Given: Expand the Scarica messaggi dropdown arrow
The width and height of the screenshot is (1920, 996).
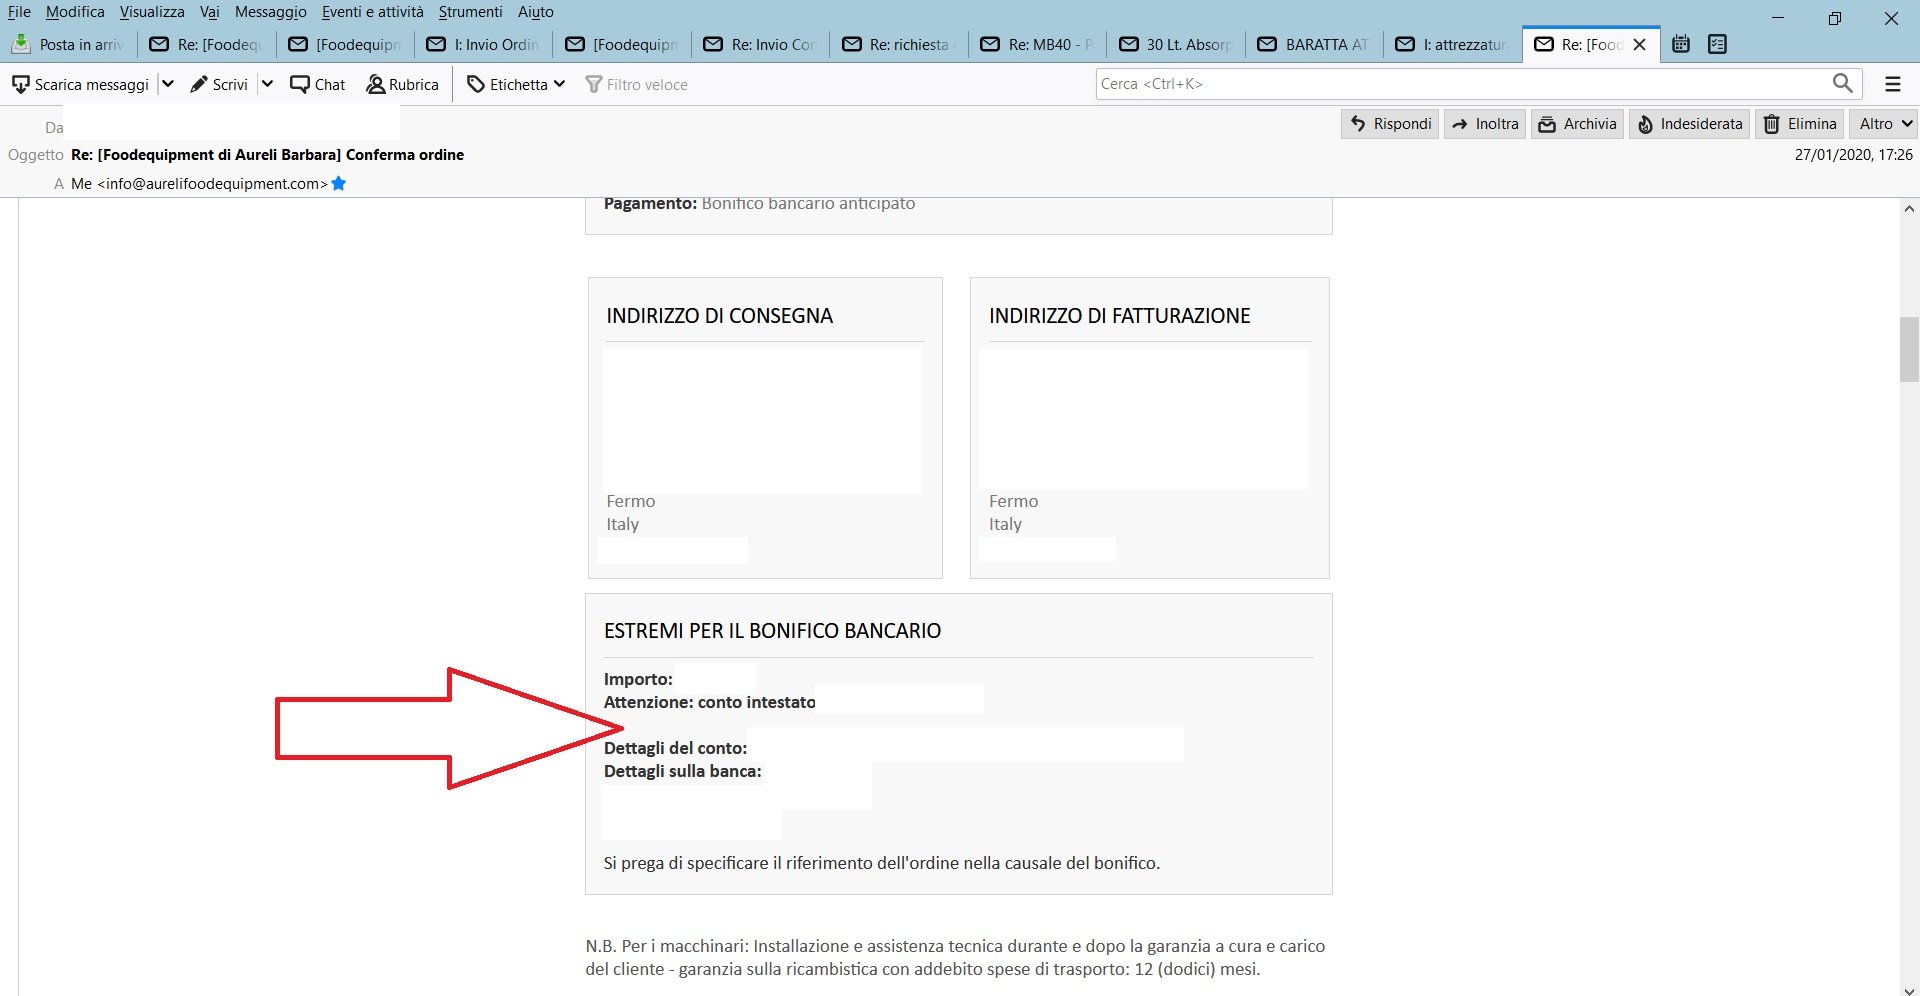Looking at the screenshot, I should [168, 84].
